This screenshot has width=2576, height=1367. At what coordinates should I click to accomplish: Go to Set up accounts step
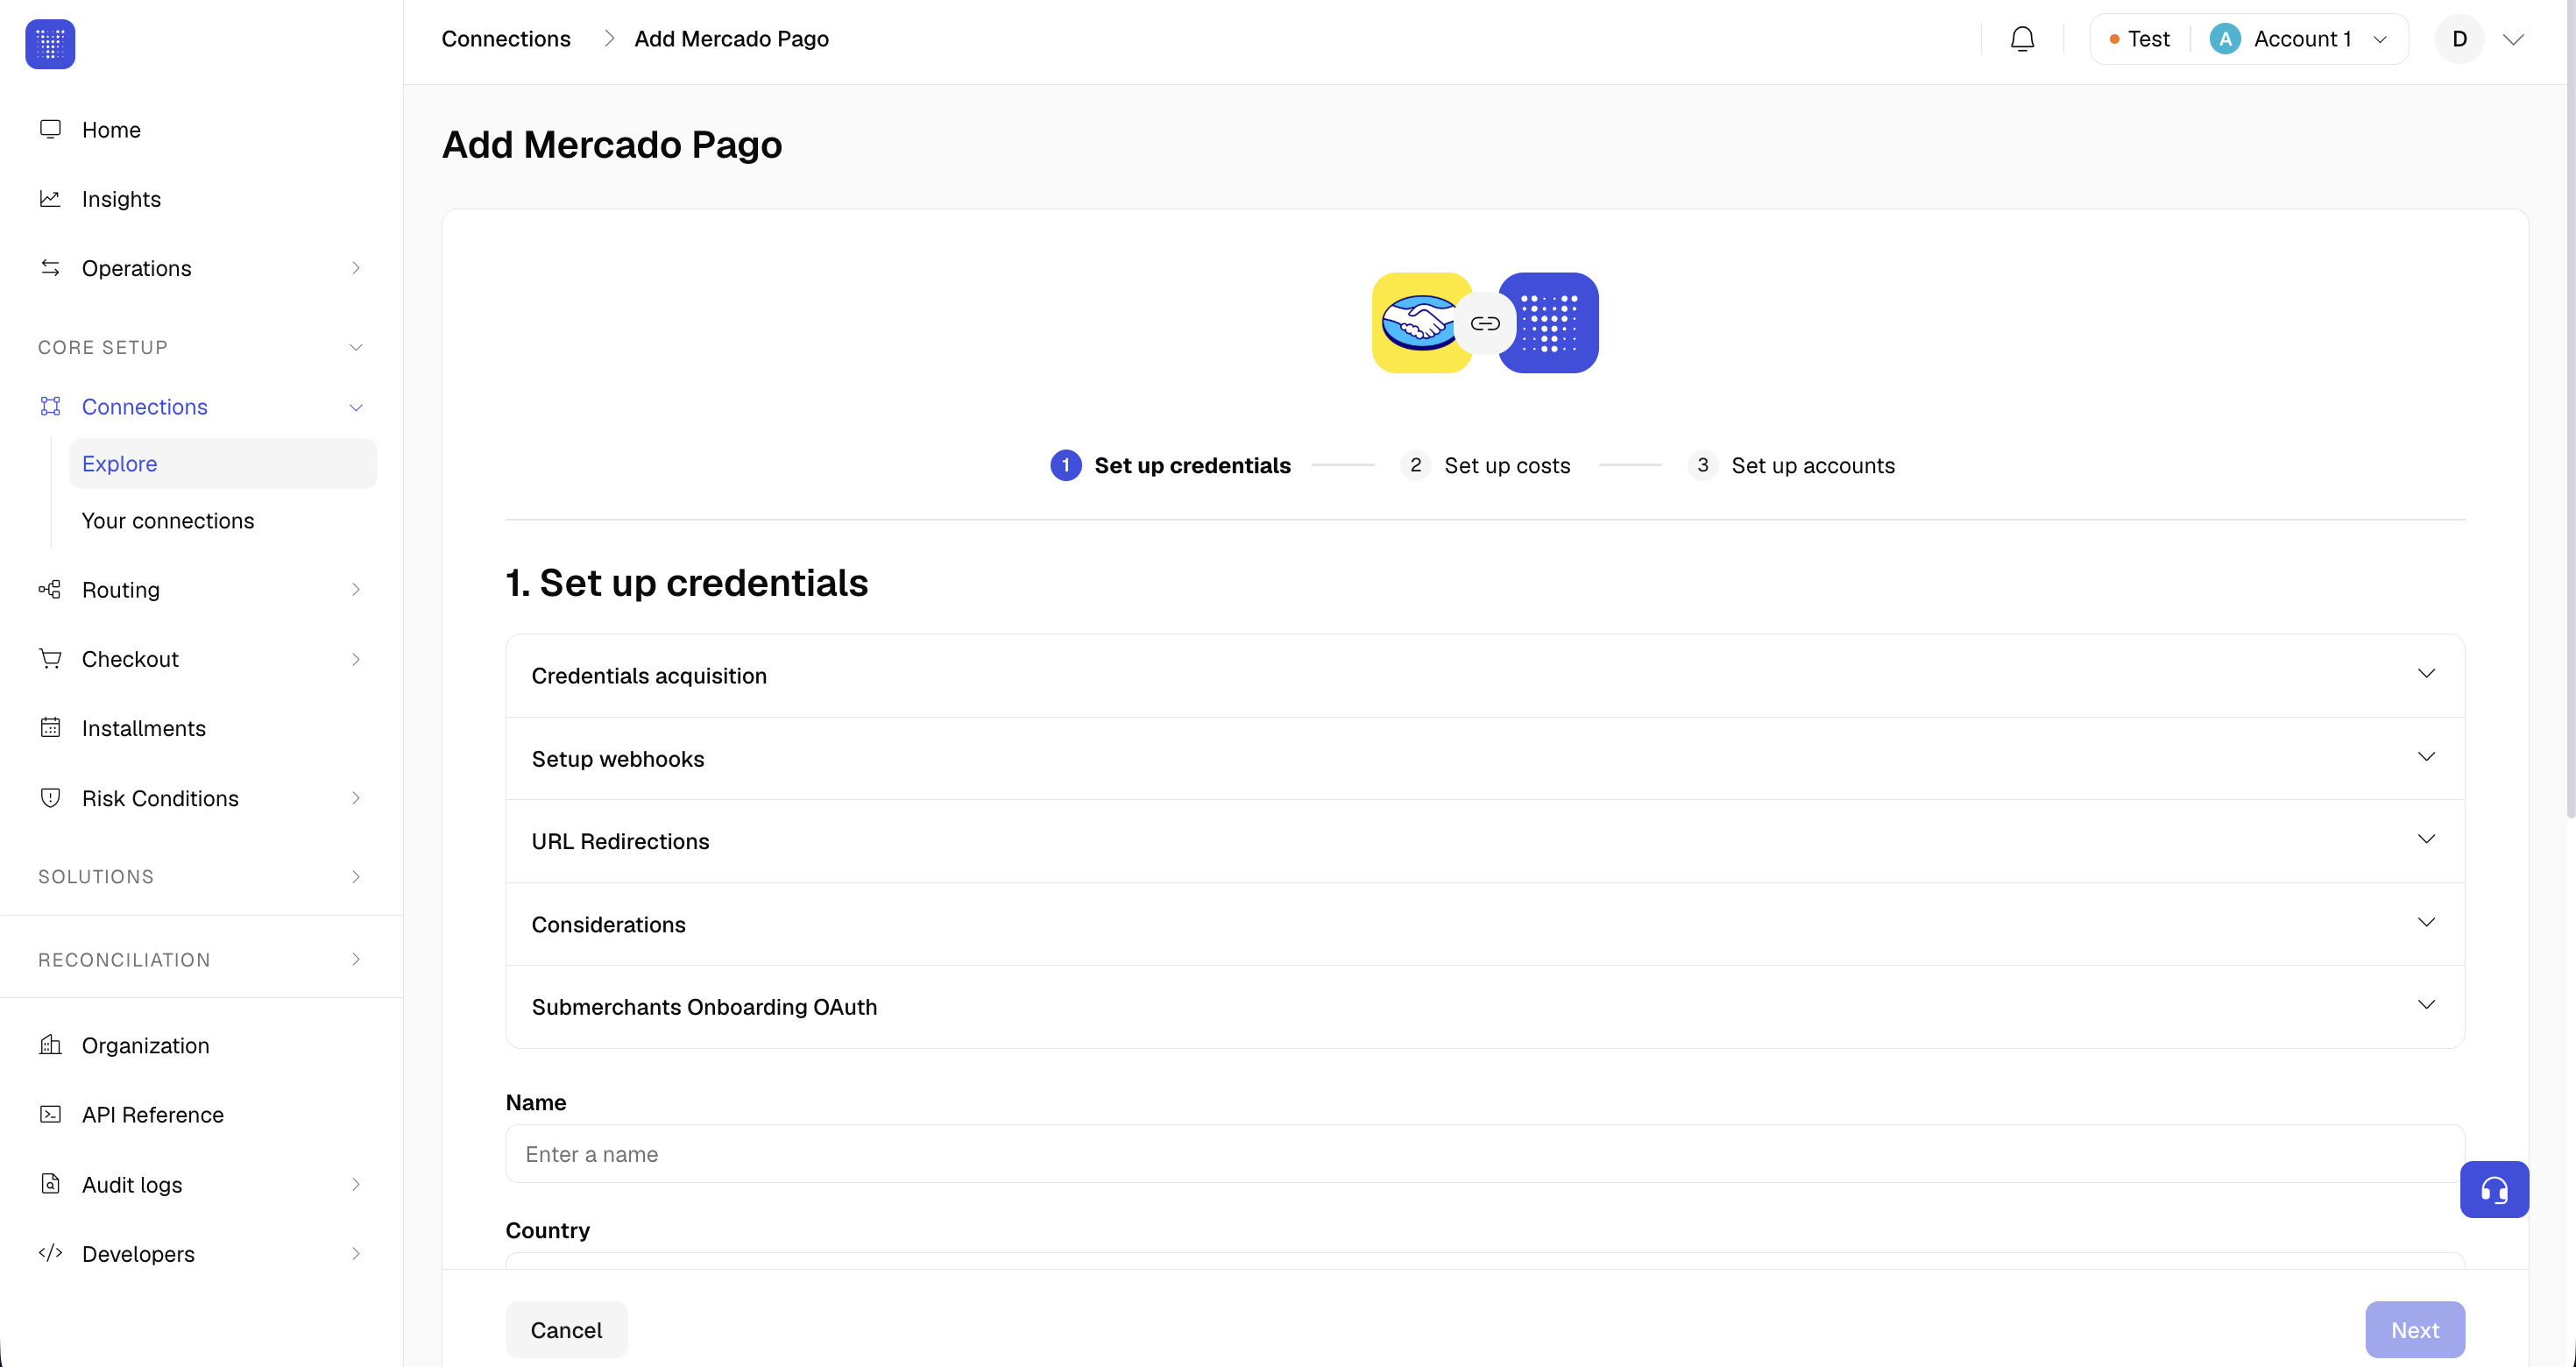click(x=1791, y=465)
